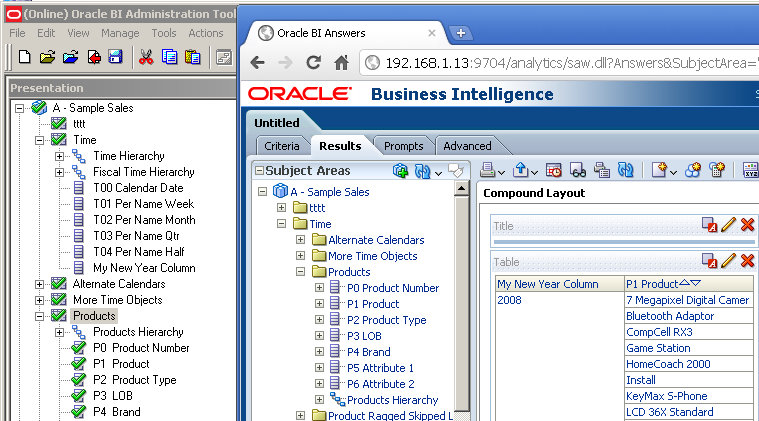Click the refresh icon in Subject Areas header
Viewport: 759px width, 421px height.
point(422,171)
